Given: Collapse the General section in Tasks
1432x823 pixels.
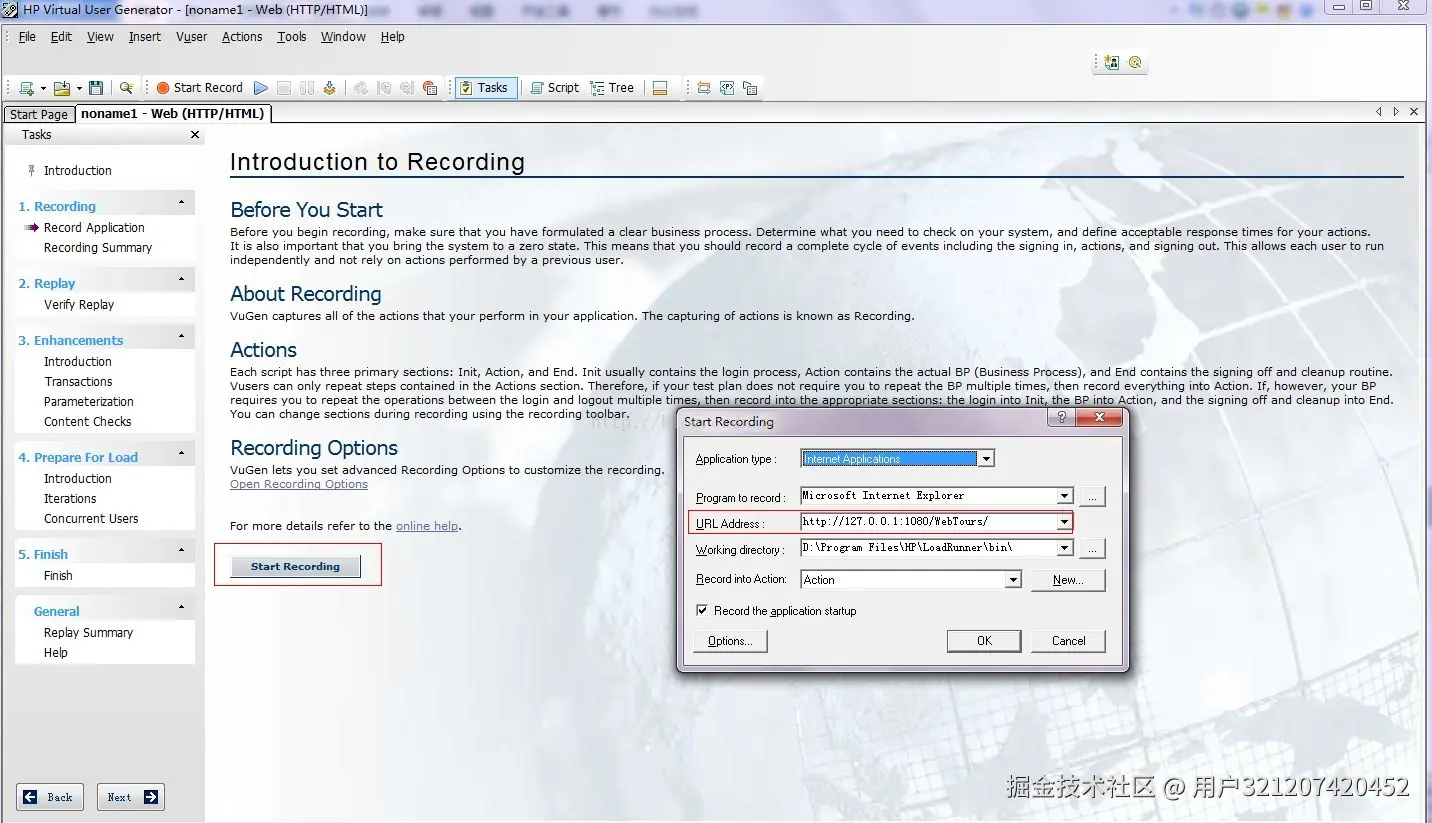Looking at the screenshot, I should pyautogui.click(x=181, y=608).
